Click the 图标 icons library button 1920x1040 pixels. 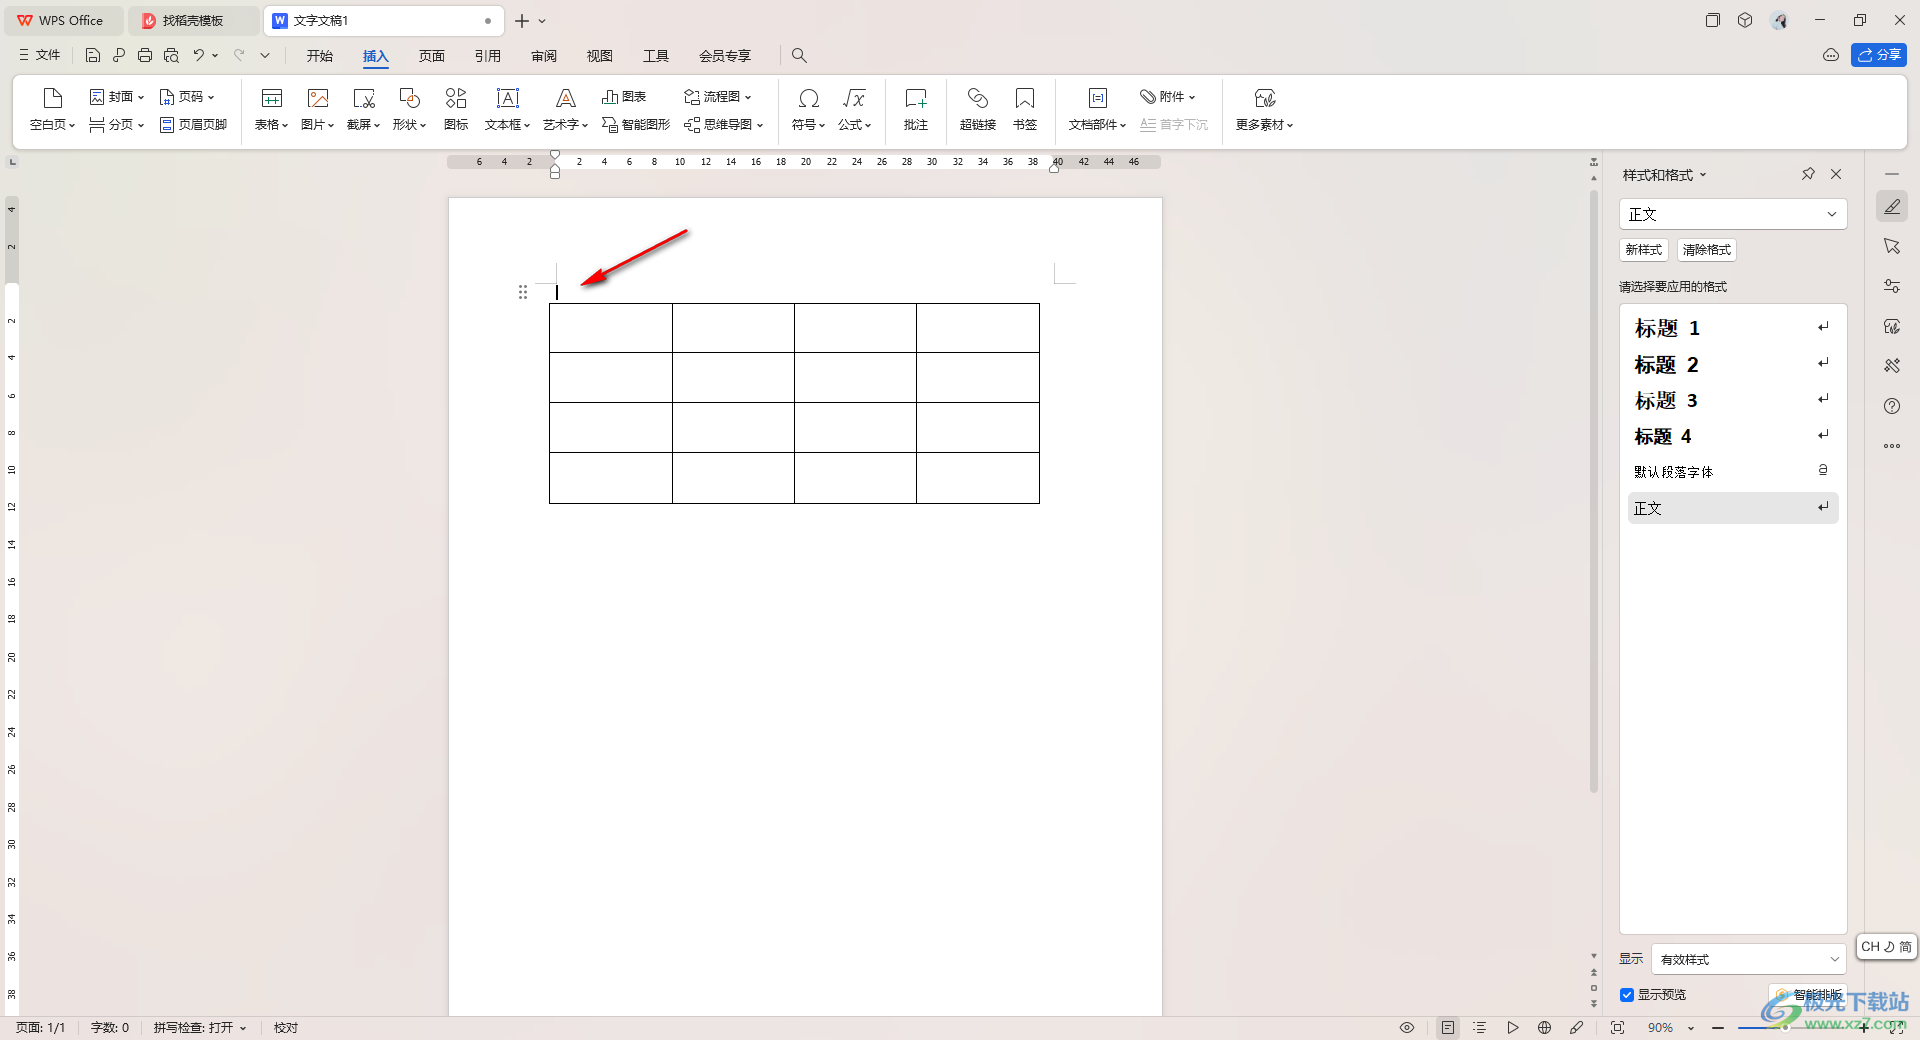click(x=456, y=108)
